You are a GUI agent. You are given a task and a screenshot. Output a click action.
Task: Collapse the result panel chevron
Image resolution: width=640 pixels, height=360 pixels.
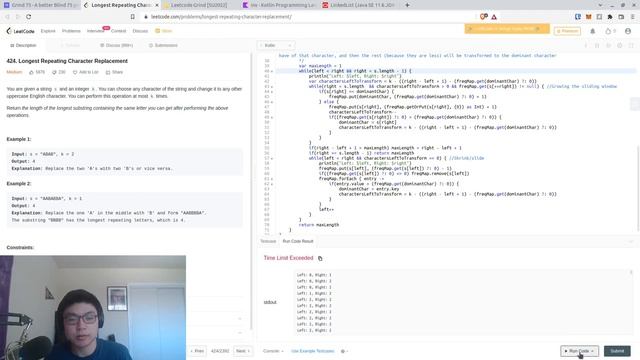(631, 242)
